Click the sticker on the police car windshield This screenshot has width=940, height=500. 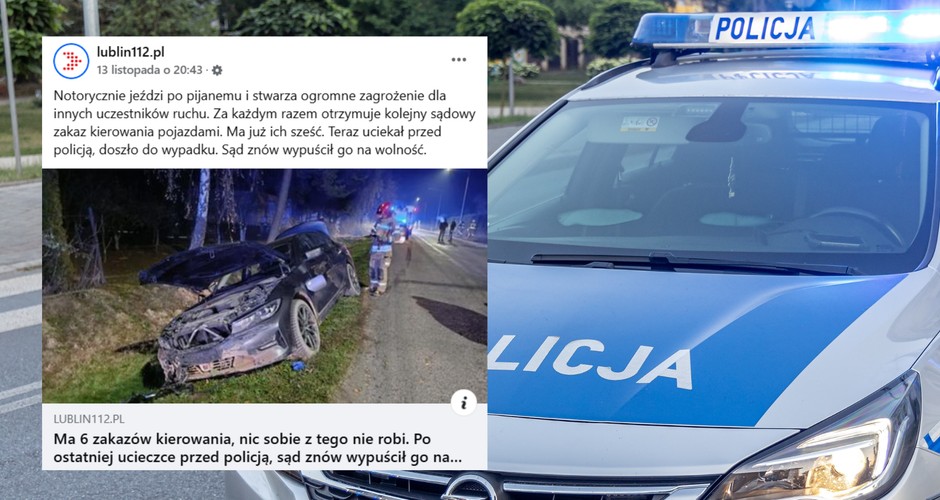point(639,124)
